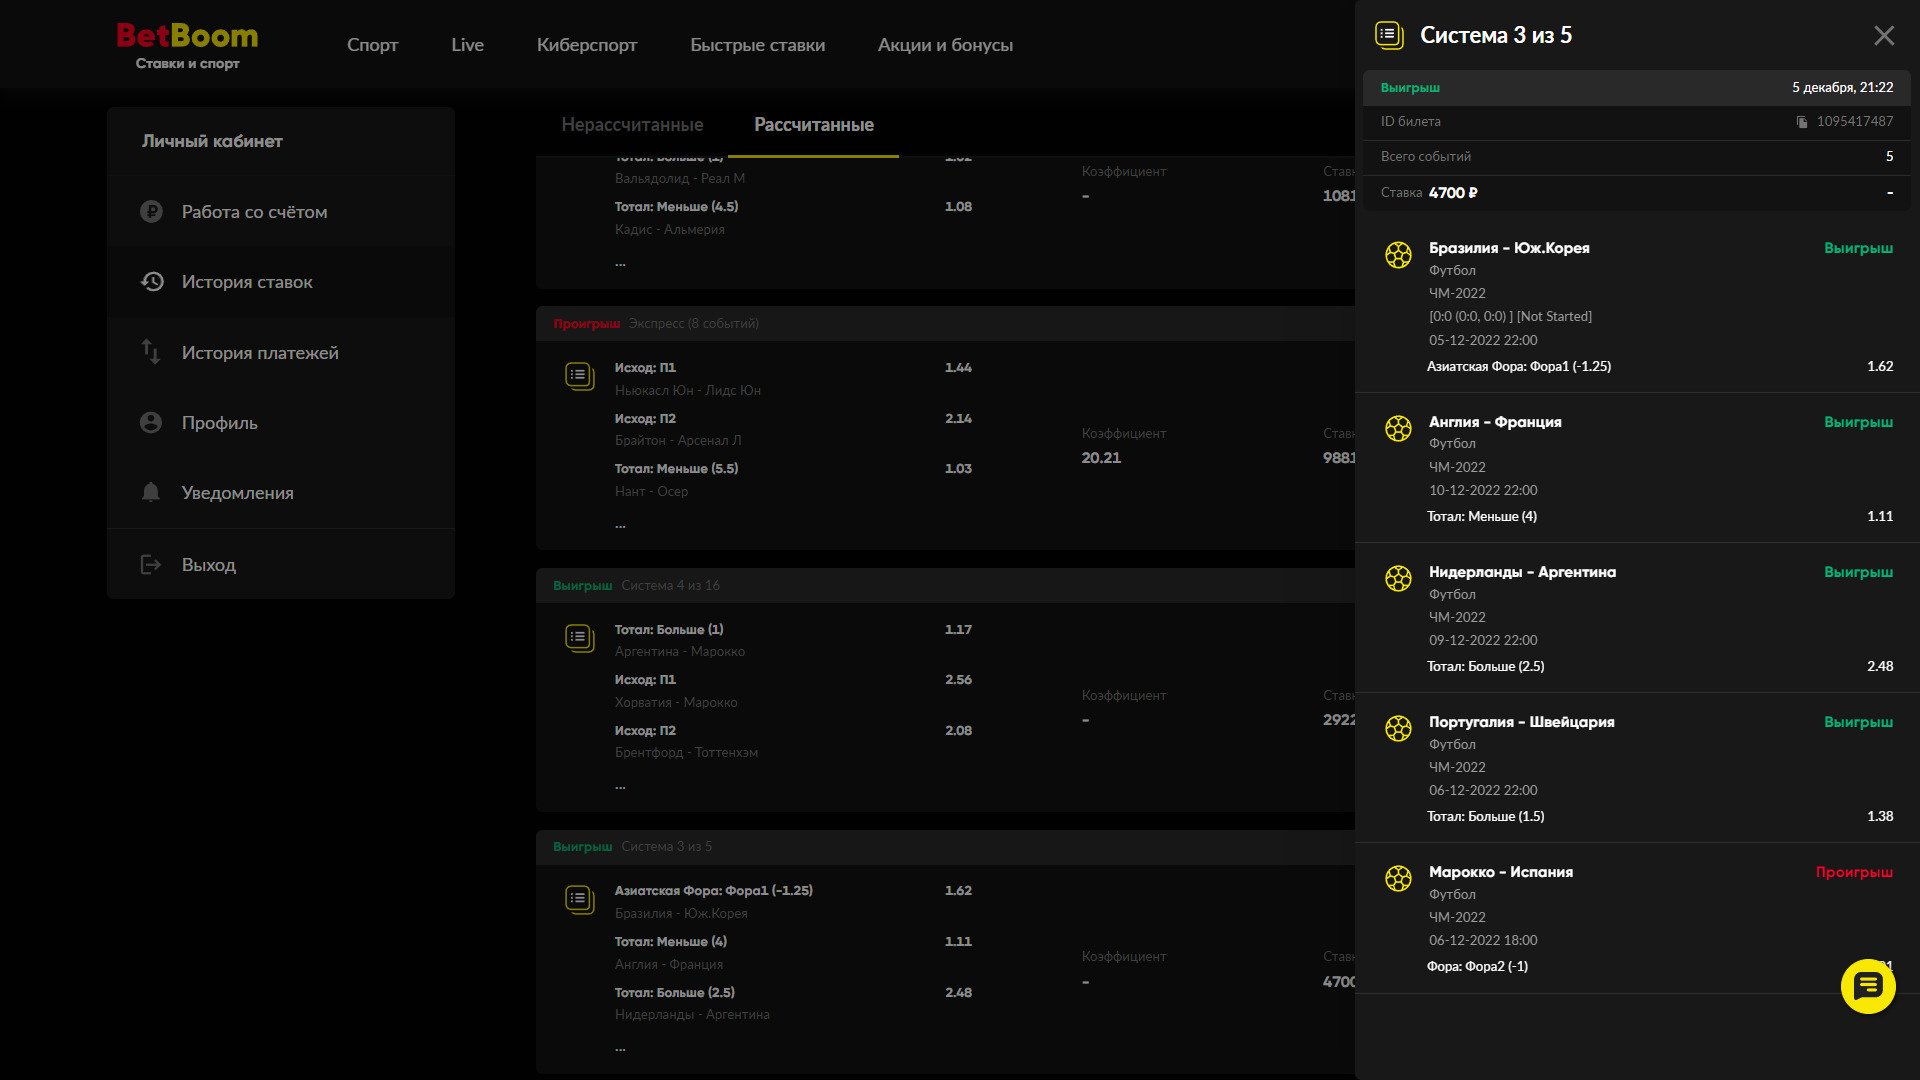
Task: Expand more events in Система 4 из 16
Action: (x=620, y=786)
